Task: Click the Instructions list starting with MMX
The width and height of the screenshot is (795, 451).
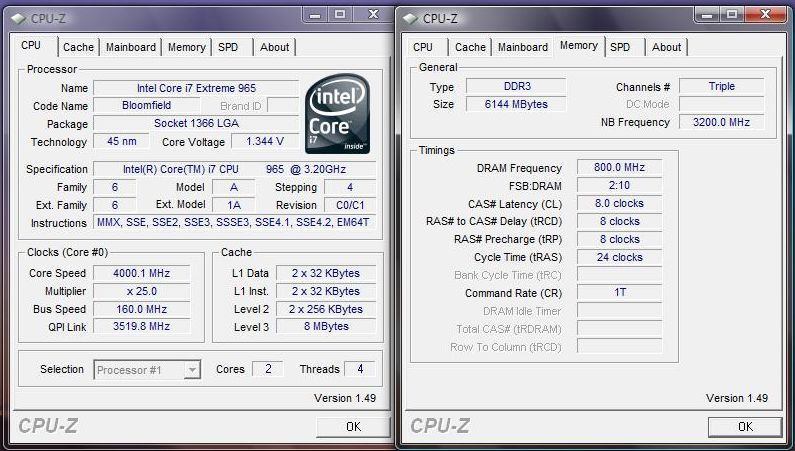Action: pos(235,222)
